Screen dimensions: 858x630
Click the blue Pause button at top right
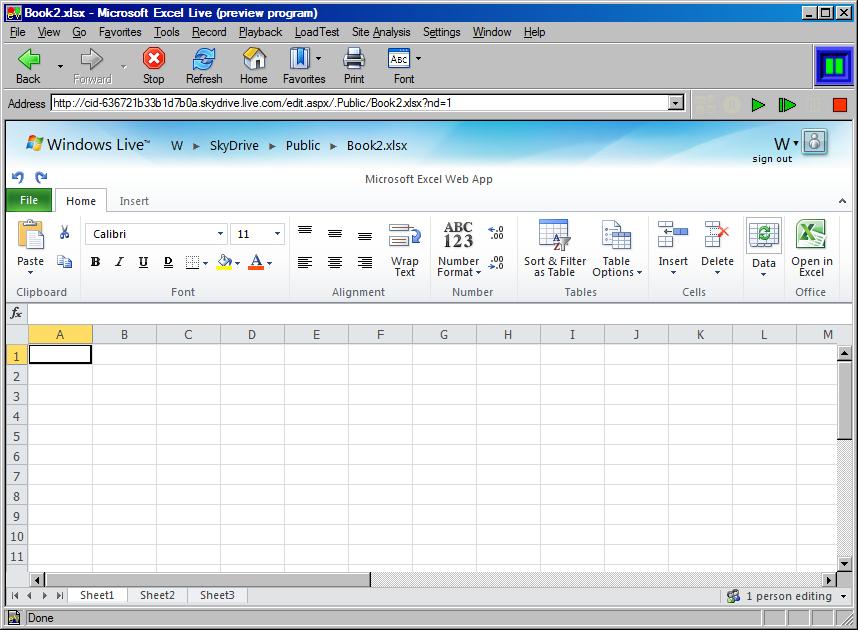[834, 66]
